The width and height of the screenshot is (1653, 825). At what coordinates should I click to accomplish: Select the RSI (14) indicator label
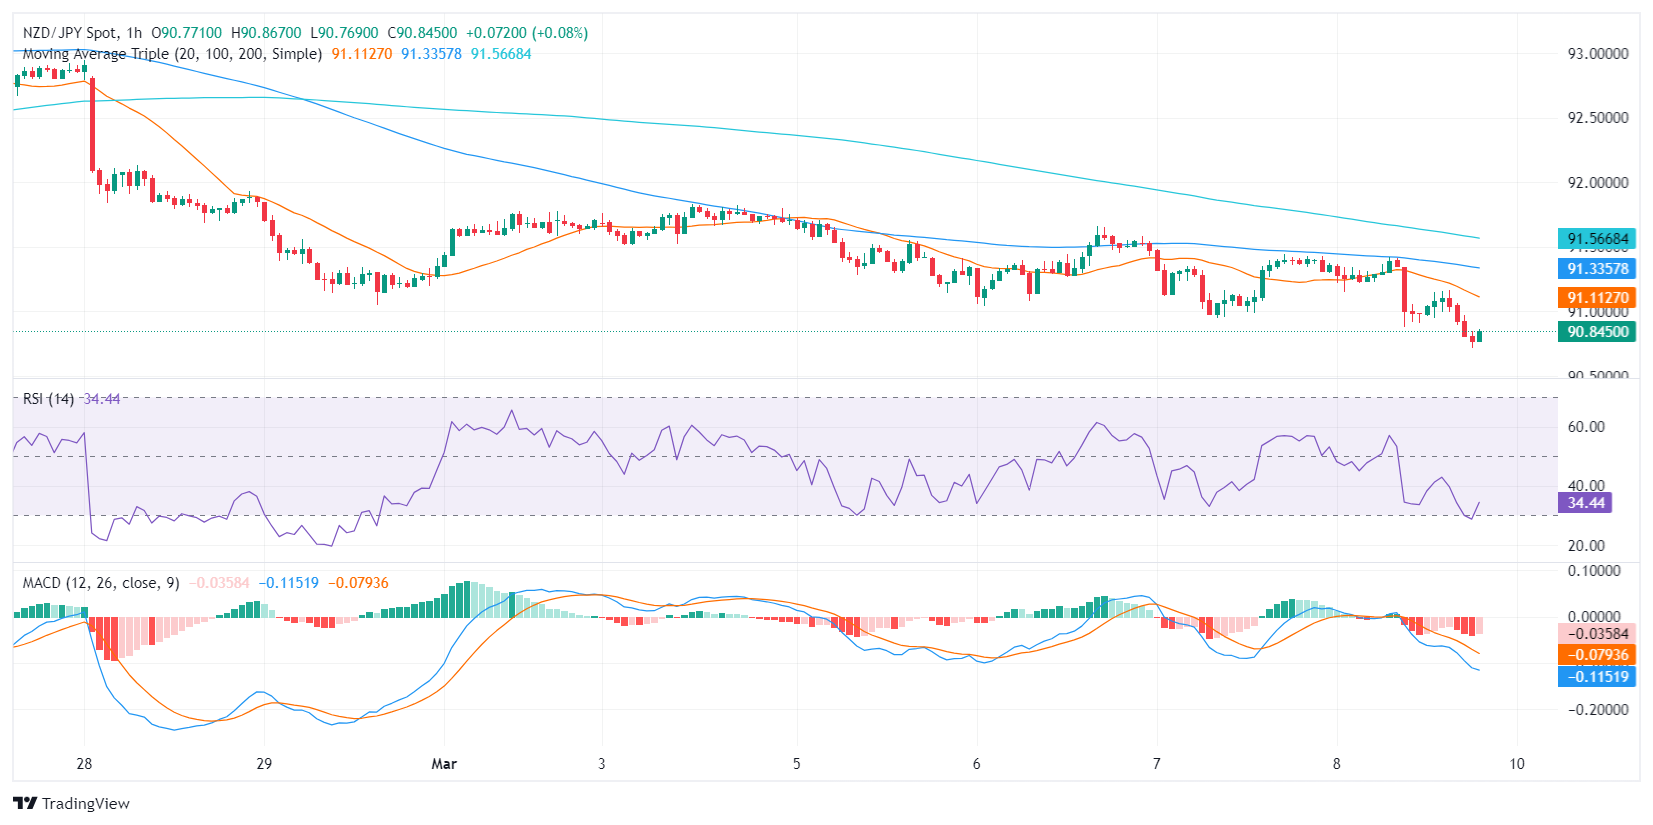tap(48, 399)
